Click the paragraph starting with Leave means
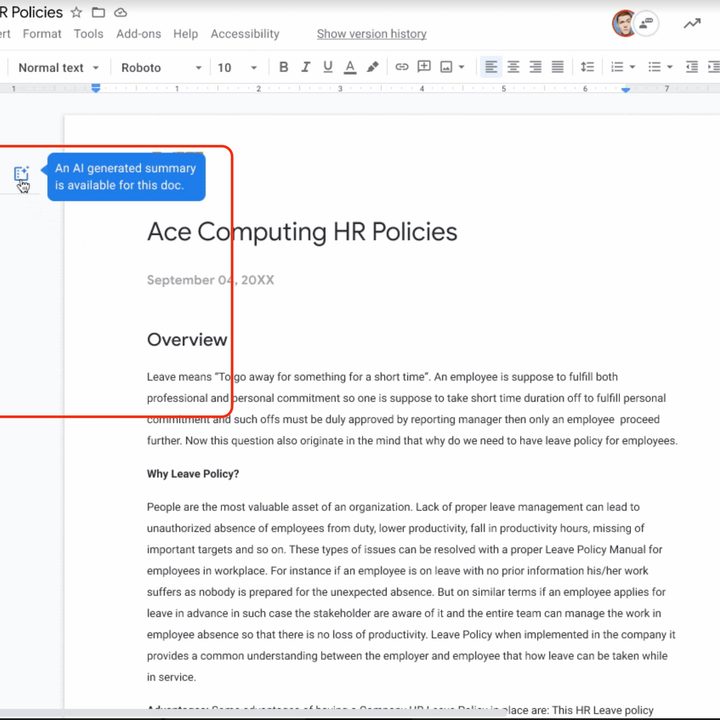The image size is (720, 720). click(412, 409)
